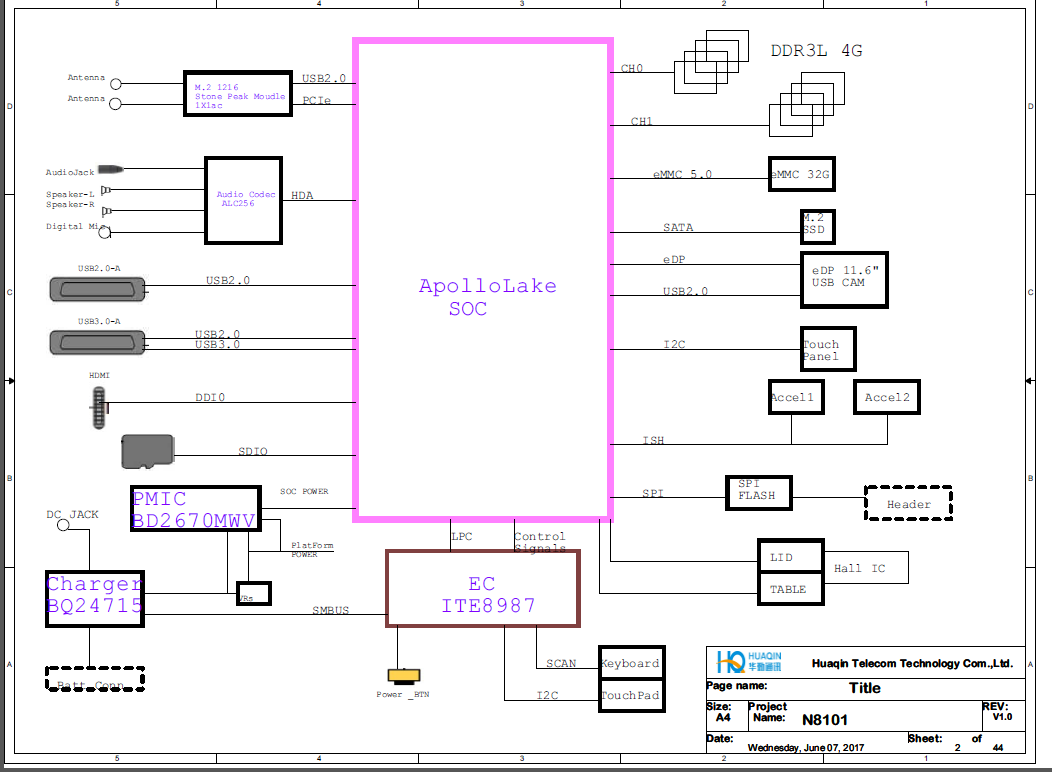Viewport: 1052px width, 772px height.
Task: Click the USB2.0-A connector symbol
Action: coord(98,289)
